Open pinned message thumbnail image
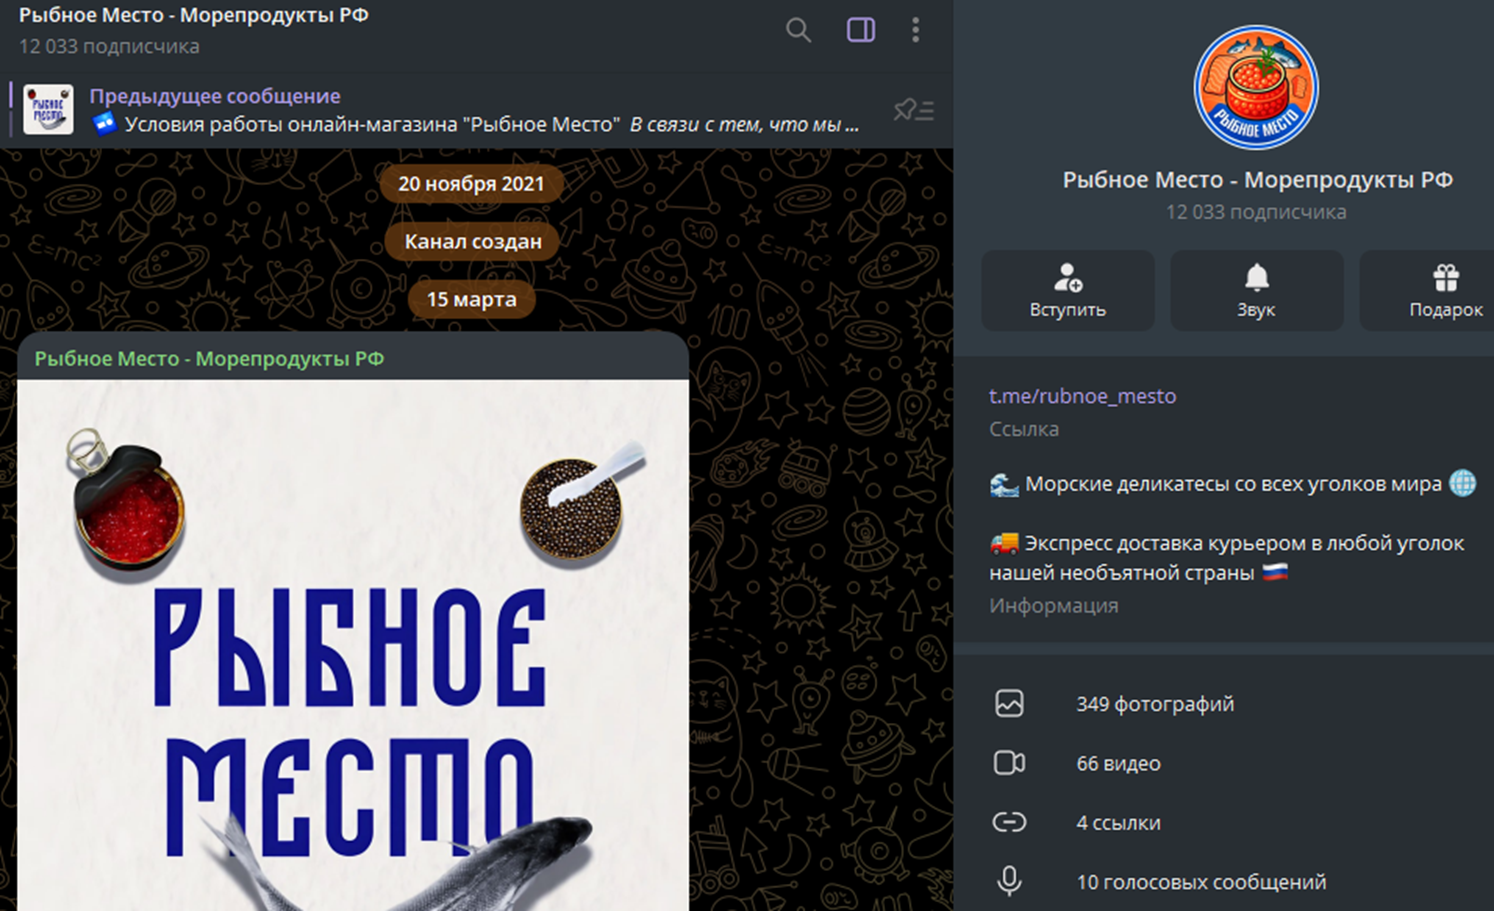Viewport: 1494px width, 911px height. pos(48,110)
